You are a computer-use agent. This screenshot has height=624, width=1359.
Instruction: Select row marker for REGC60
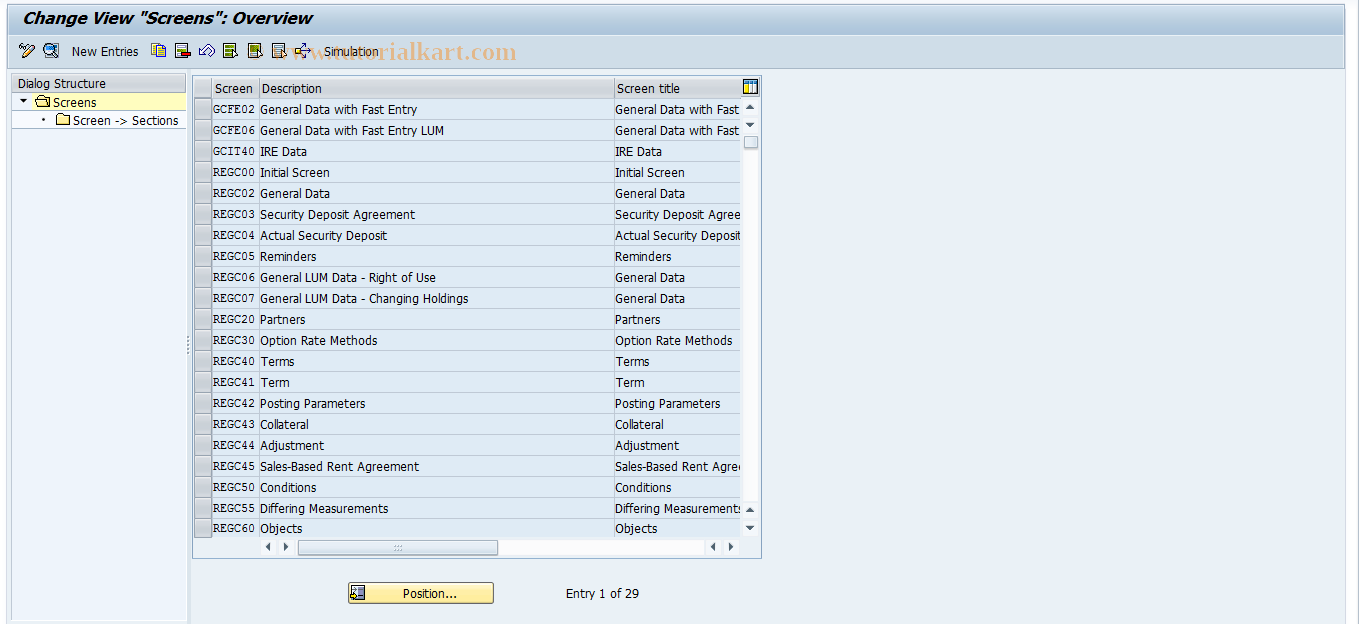[203, 529]
